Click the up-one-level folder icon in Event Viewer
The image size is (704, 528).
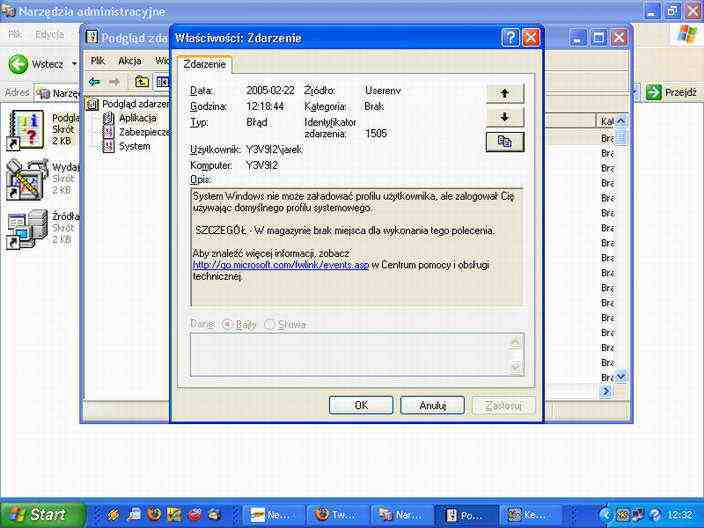click(x=142, y=82)
